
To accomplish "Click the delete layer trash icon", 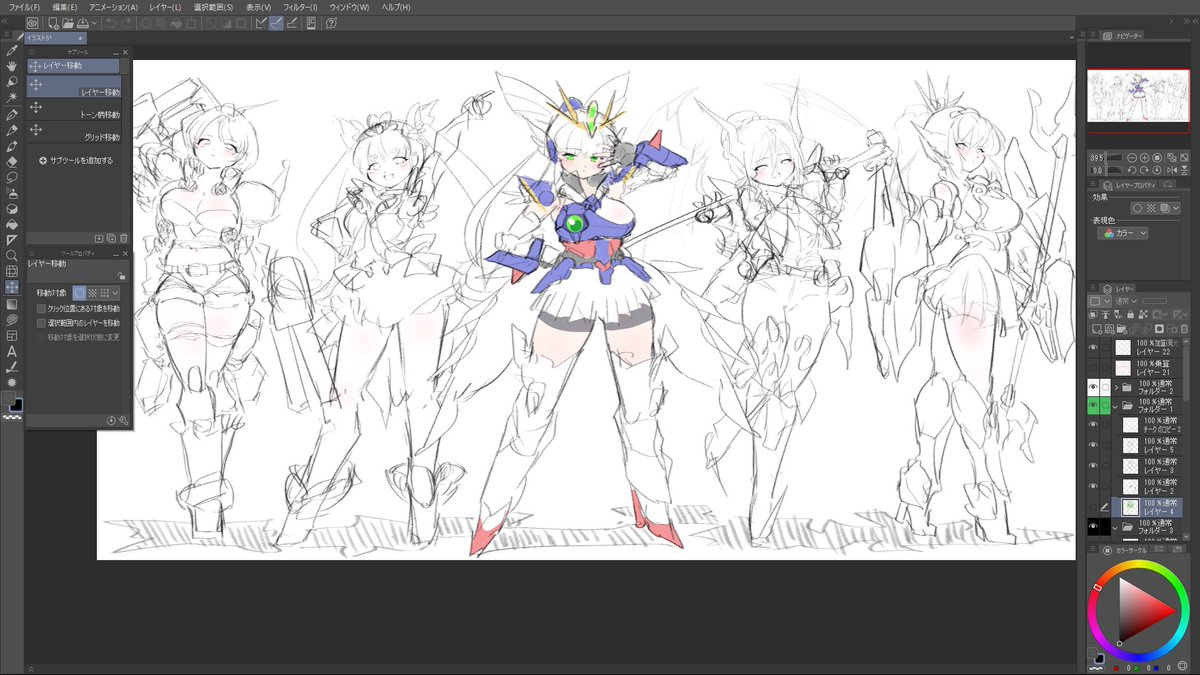I will point(1184,328).
